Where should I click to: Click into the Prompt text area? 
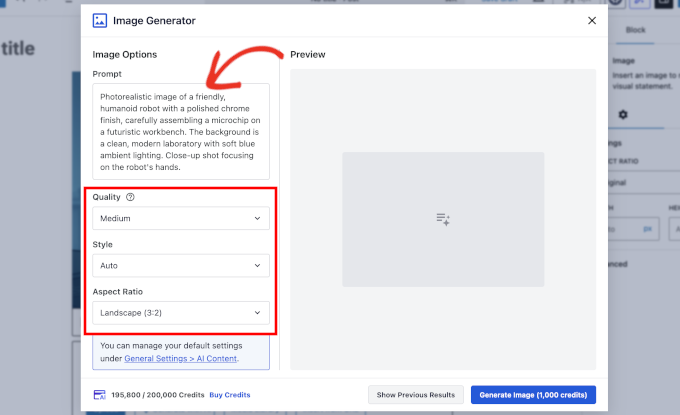coord(181,131)
